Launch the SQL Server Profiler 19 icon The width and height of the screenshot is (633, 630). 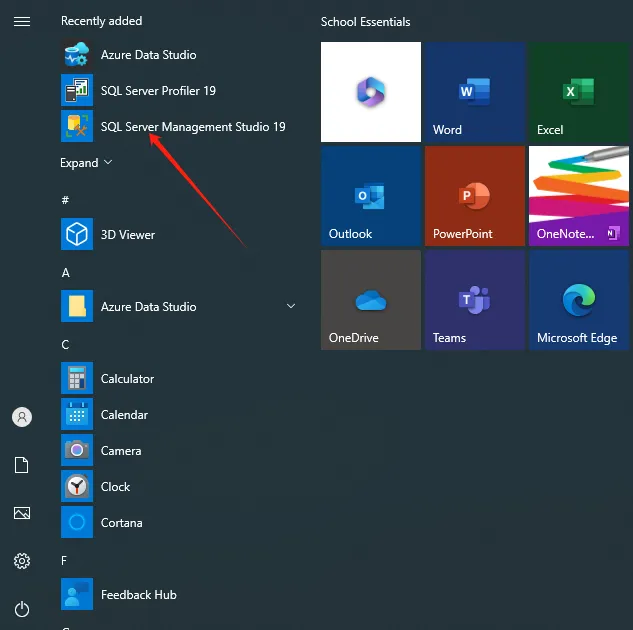[77, 90]
